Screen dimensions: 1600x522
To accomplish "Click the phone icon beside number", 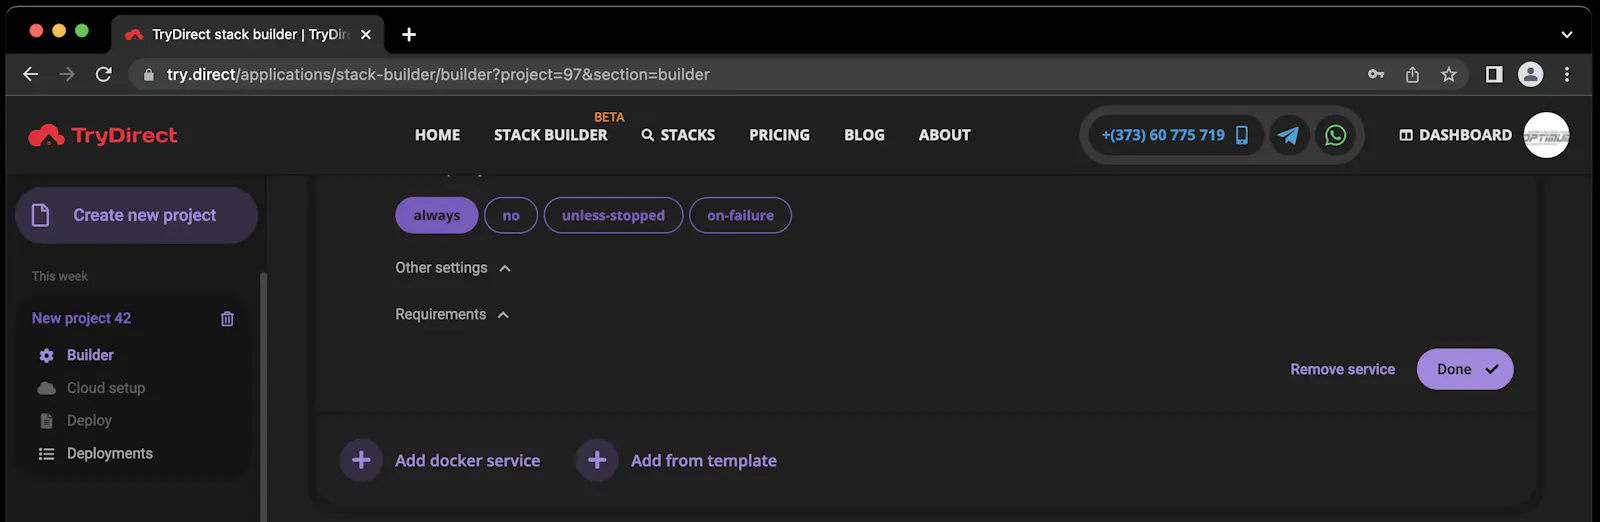I will pyautogui.click(x=1241, y=135).
